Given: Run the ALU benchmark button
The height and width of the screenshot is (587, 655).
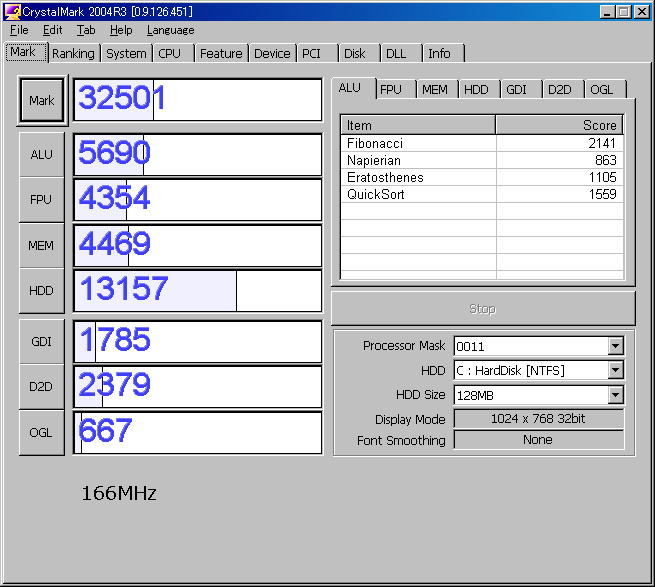Looking at the screenshot, I should click(x=41, y=155).
